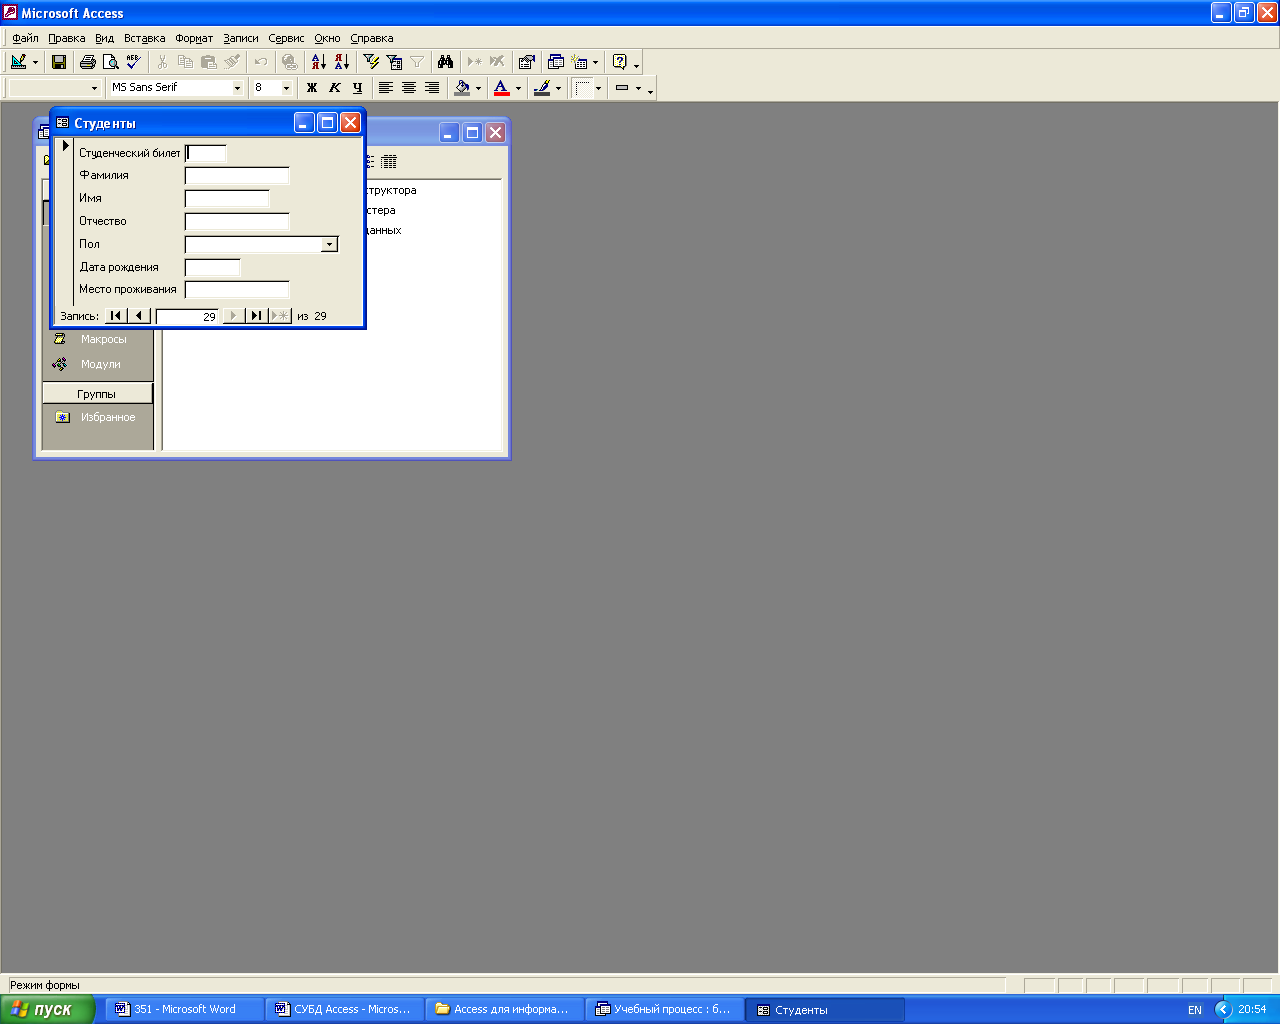The image size is (1280, 1024).
Task: Click the Paste toolbar icon
Action: coord(208,62)
